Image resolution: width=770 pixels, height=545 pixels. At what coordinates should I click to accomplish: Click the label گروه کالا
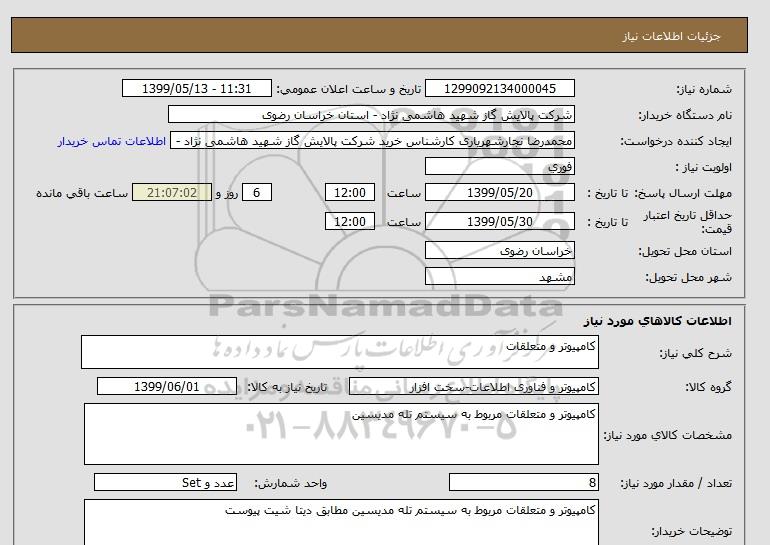pos(709,387)
